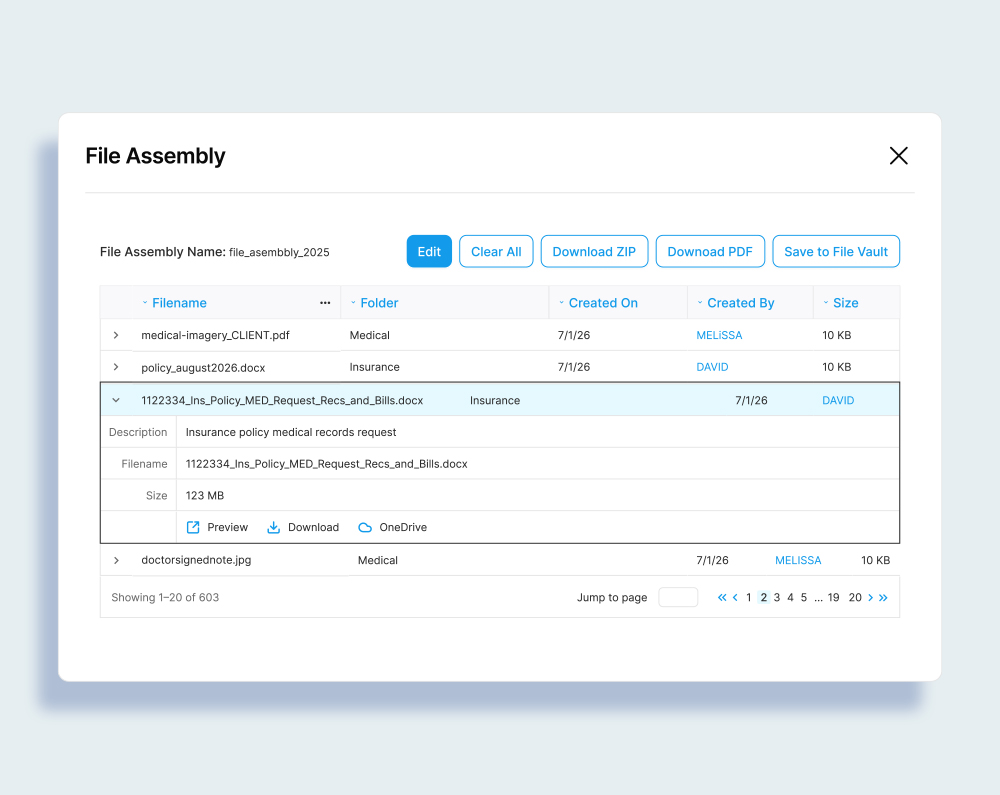This screenshot has height=795, width=1000.
Task: Close the File Assembly dialog
Action: (x=898, y=155)
